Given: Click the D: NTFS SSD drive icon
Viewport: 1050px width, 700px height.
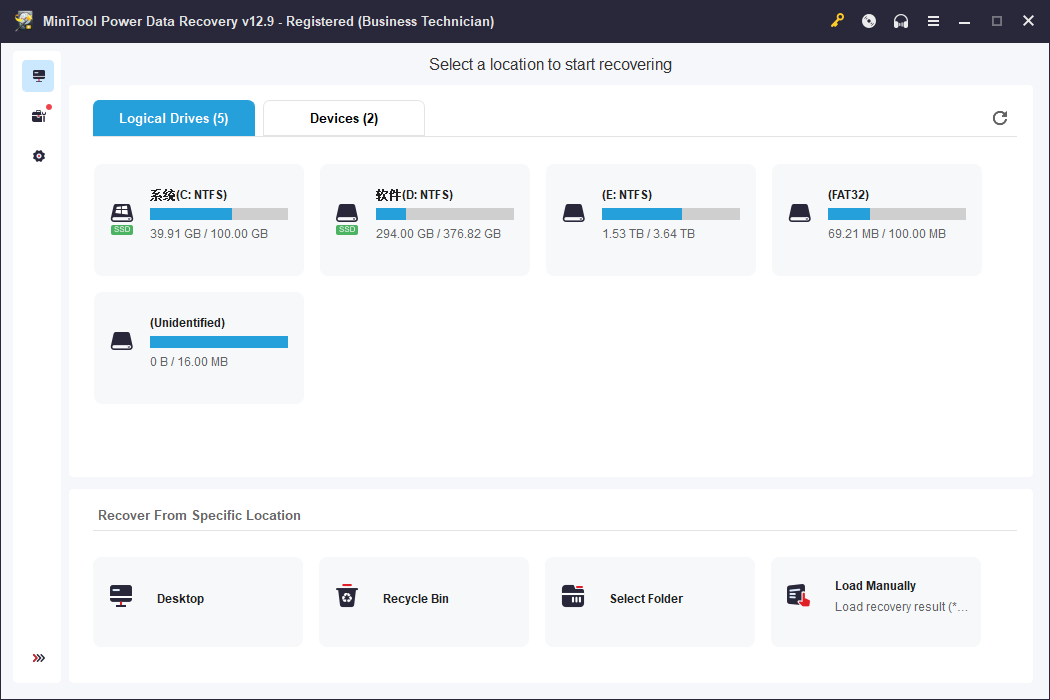Looking at the screenshot, I should (x=347, y=219).
